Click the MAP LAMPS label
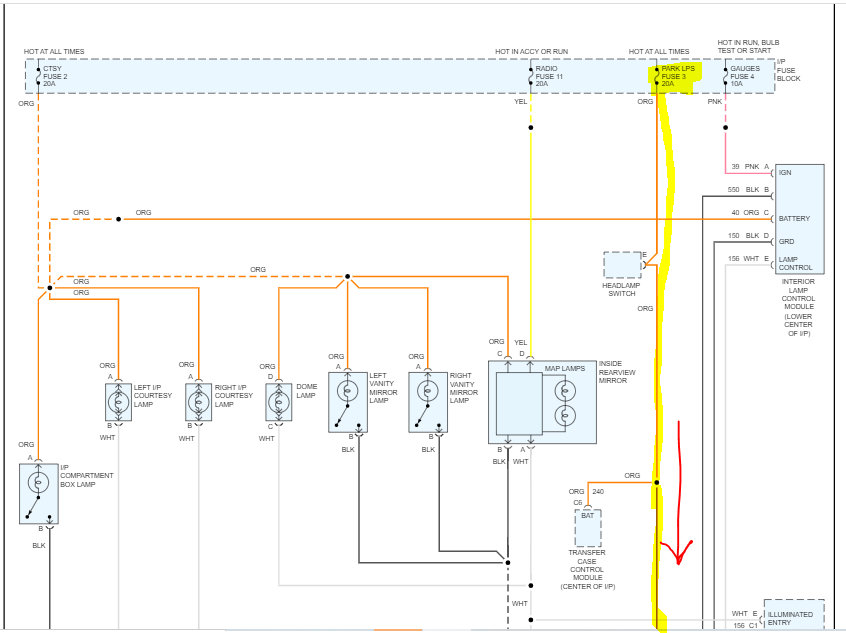846x633 pixels. (x=564, y=369)
